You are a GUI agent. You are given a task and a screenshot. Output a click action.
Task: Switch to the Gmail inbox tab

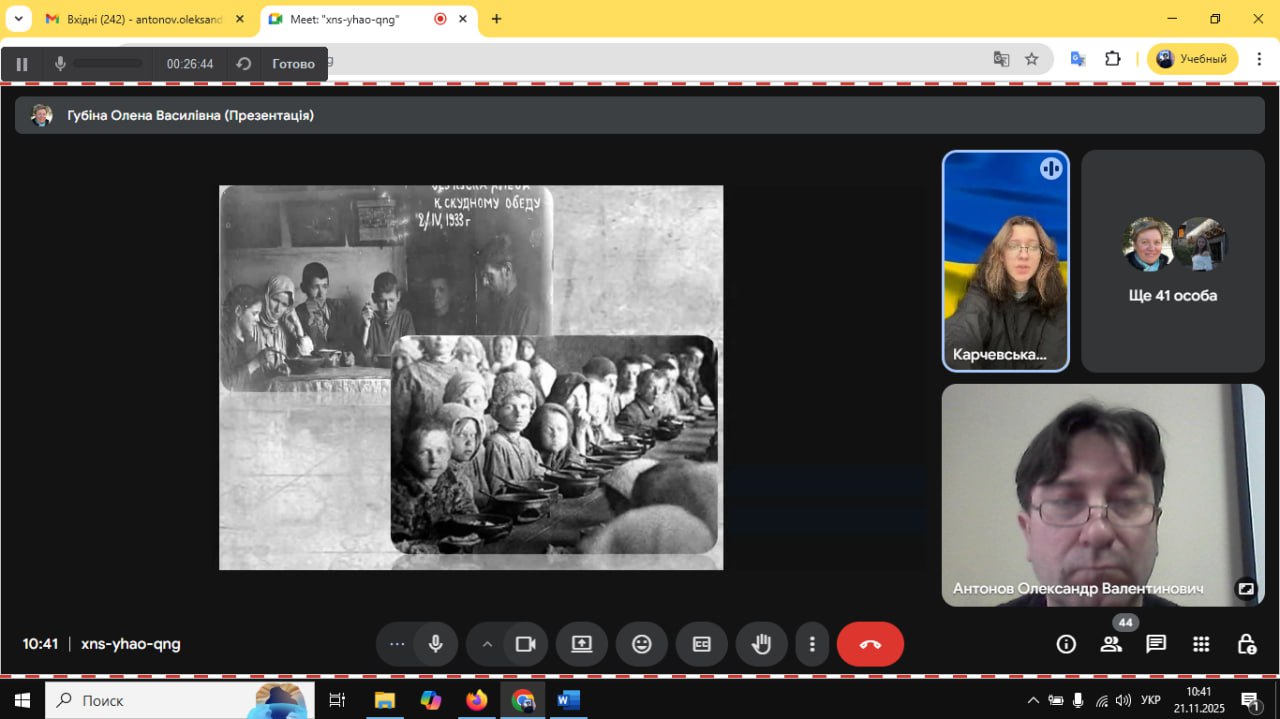tap(145, 19)
